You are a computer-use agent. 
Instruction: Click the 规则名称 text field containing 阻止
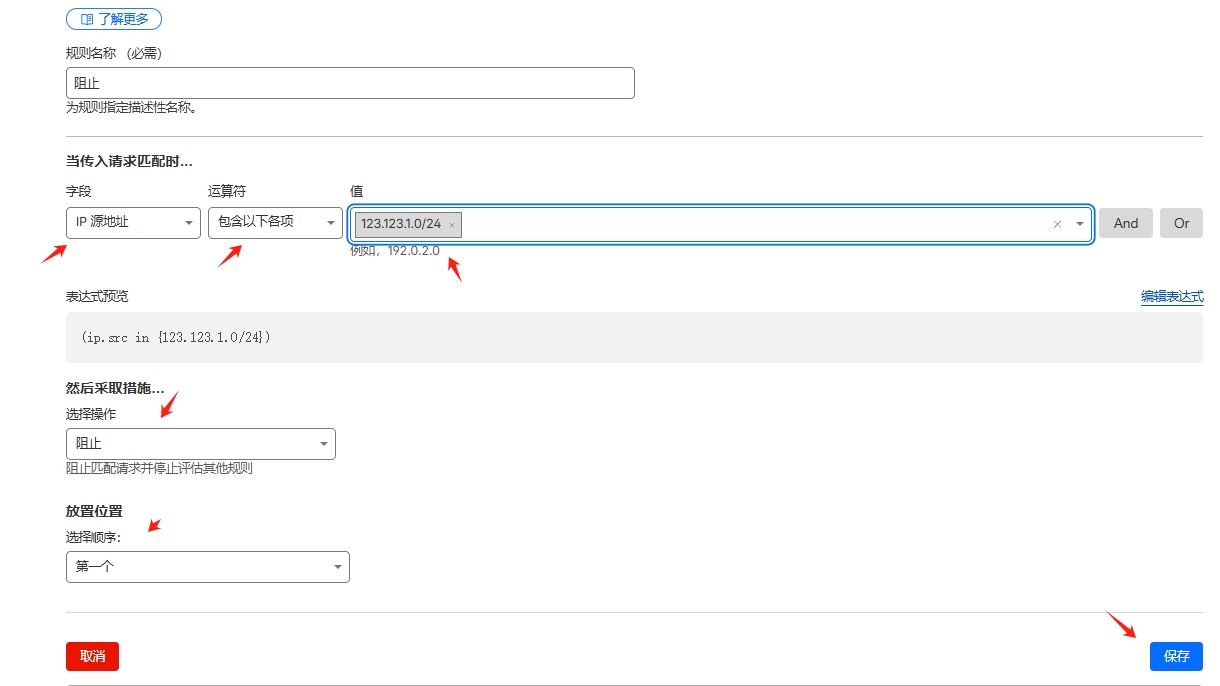(x=350, y=83)
